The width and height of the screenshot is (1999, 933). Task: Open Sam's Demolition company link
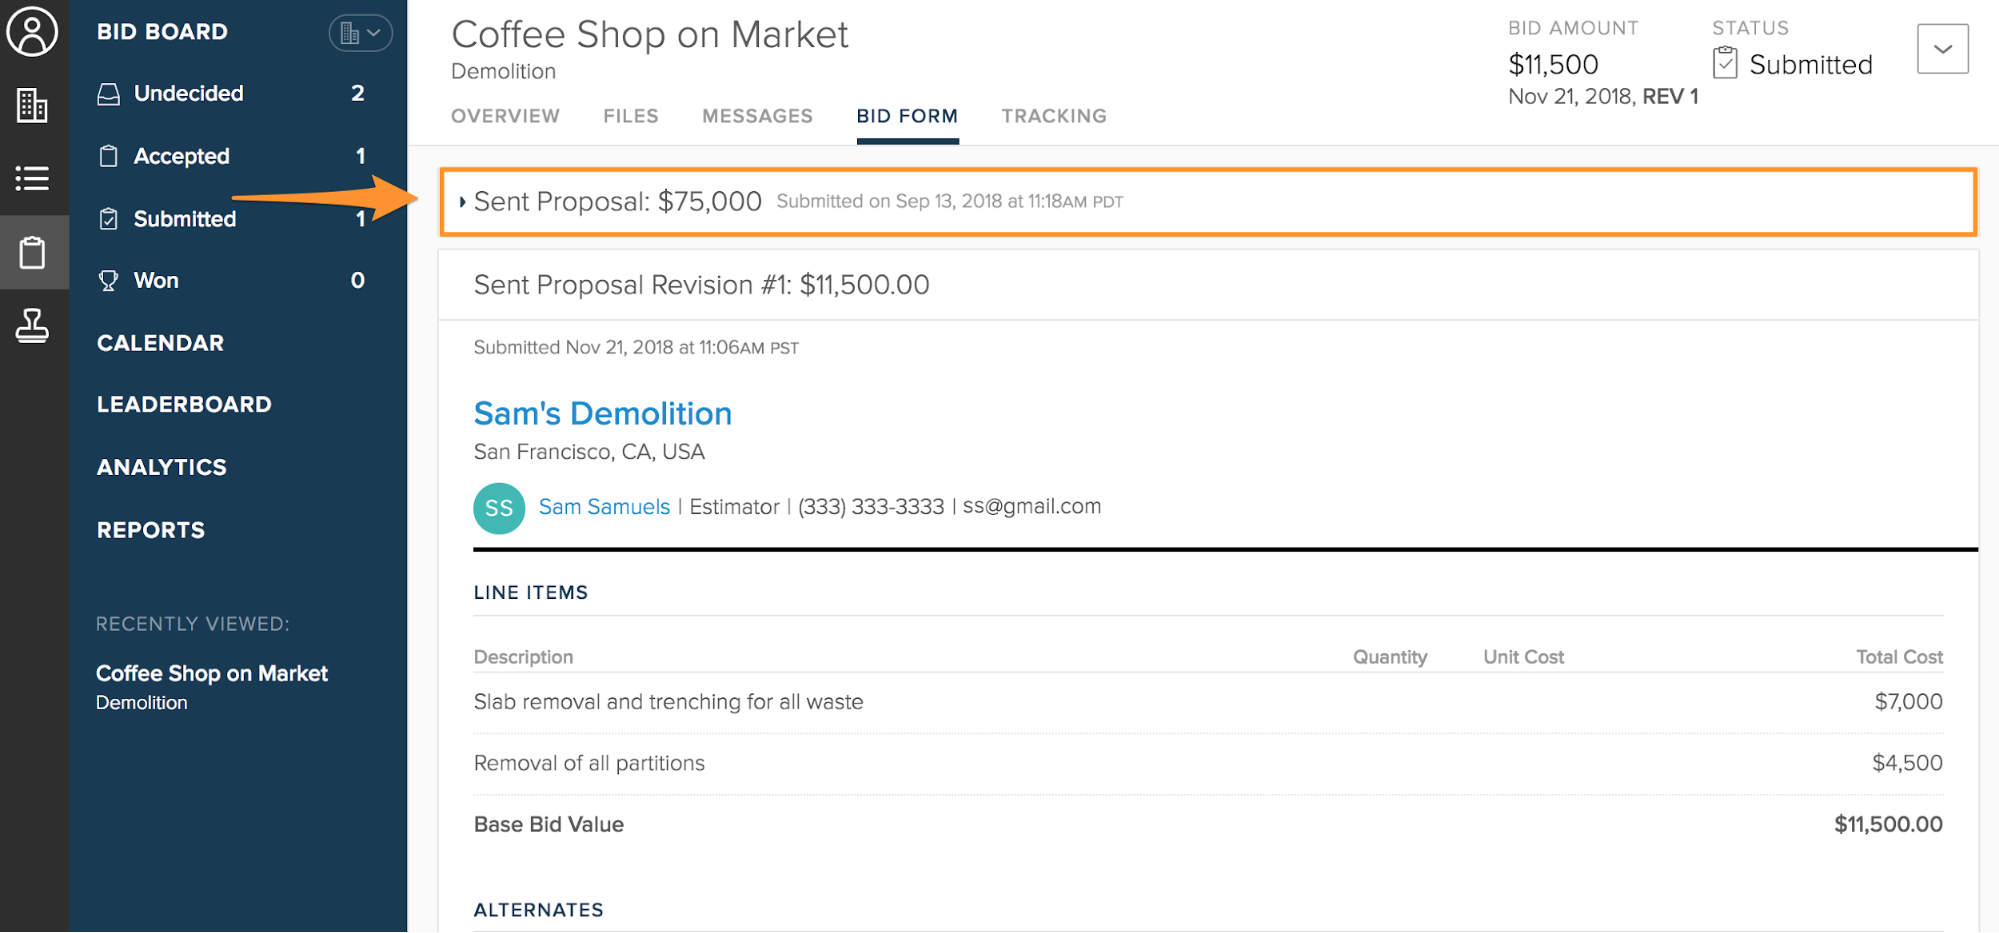602,414
